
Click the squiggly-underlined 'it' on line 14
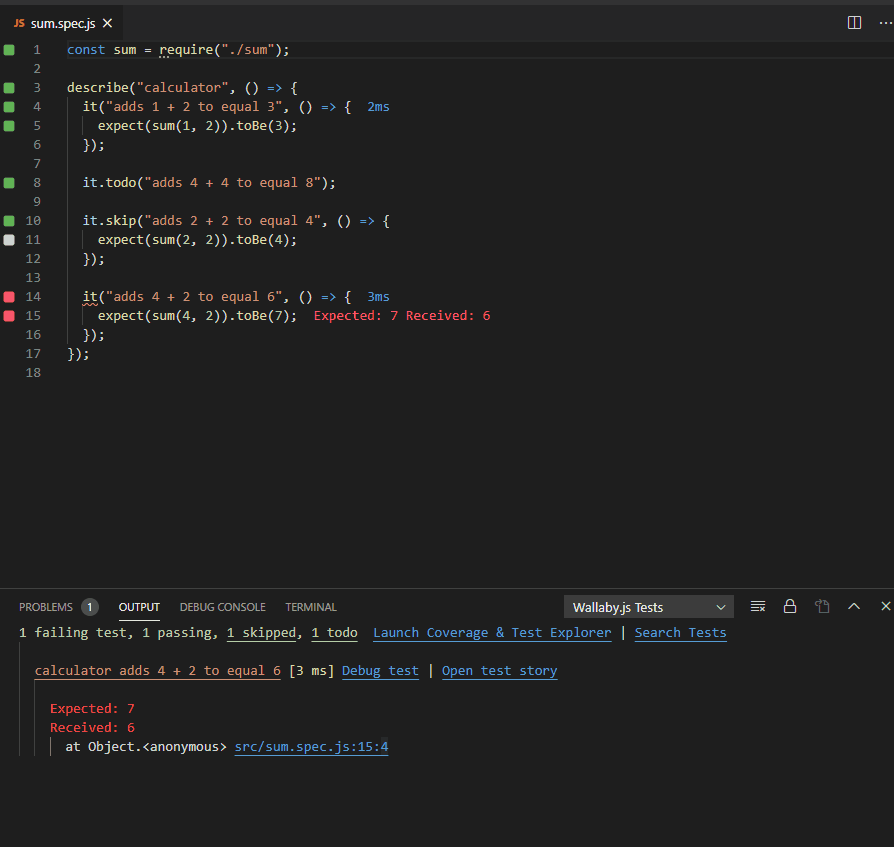click(90, 297)
